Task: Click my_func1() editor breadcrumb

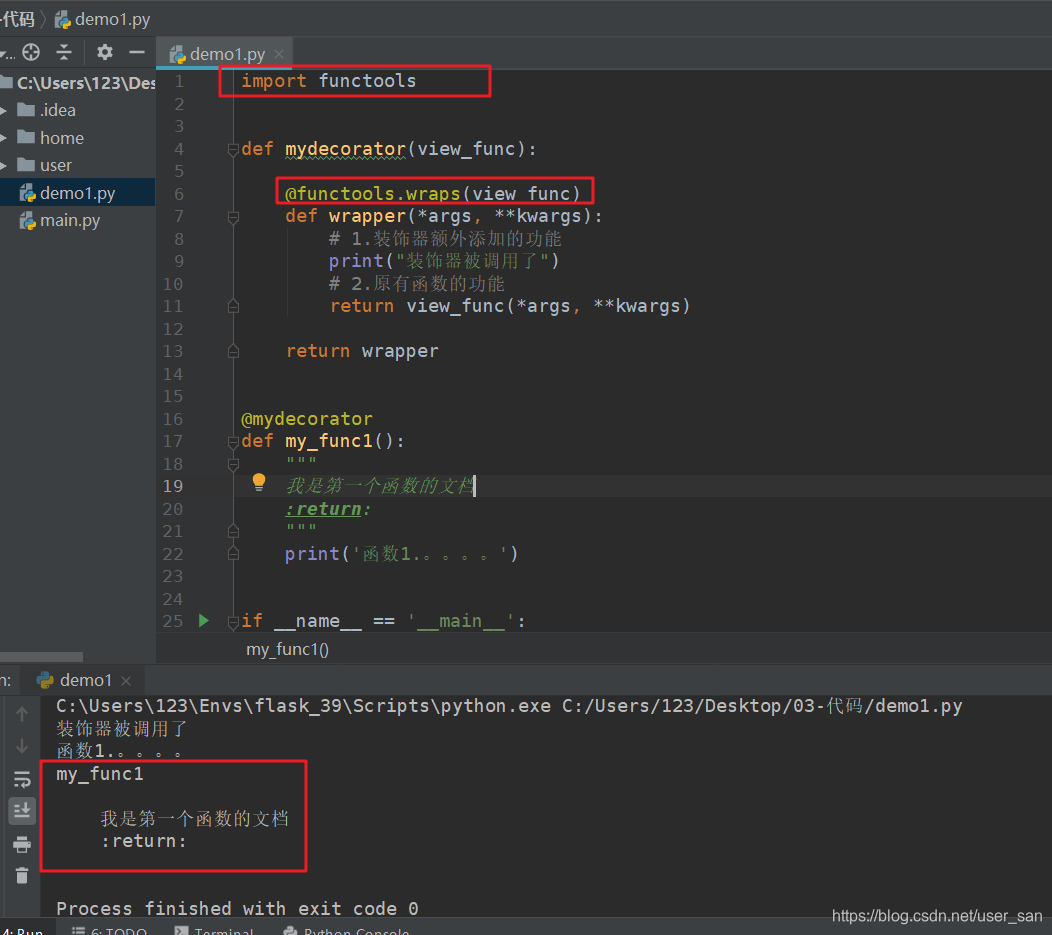Action: 287,649
